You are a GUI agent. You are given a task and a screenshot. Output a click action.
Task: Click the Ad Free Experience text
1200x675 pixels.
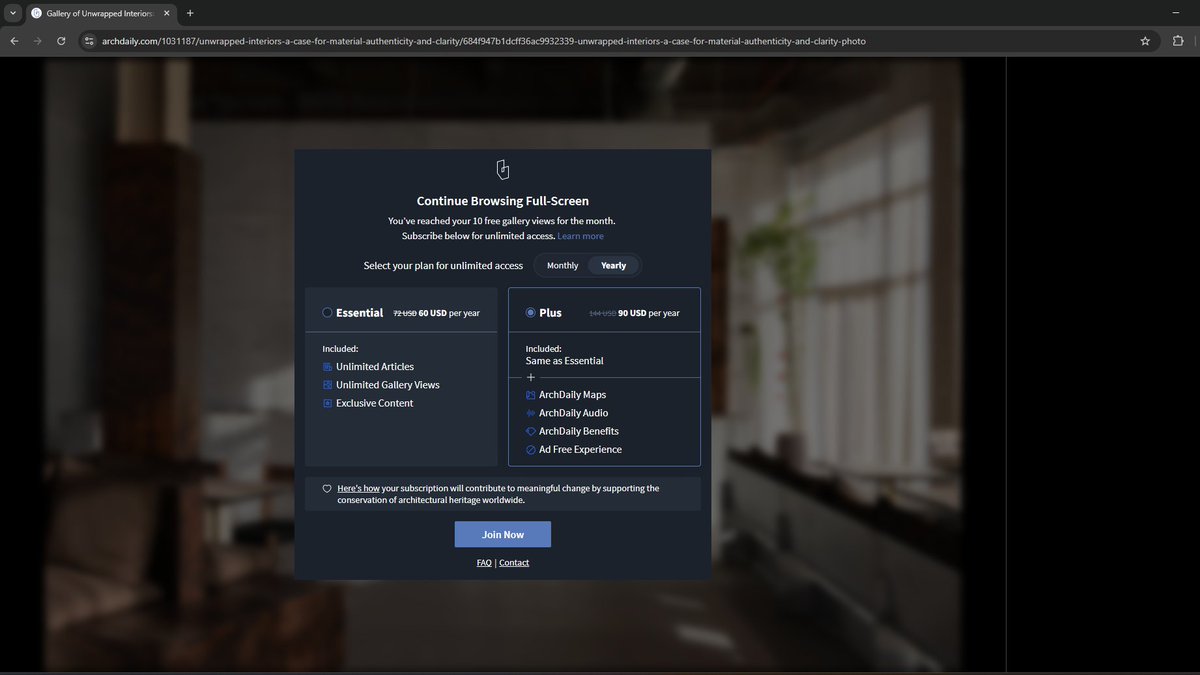coord(580,450)
